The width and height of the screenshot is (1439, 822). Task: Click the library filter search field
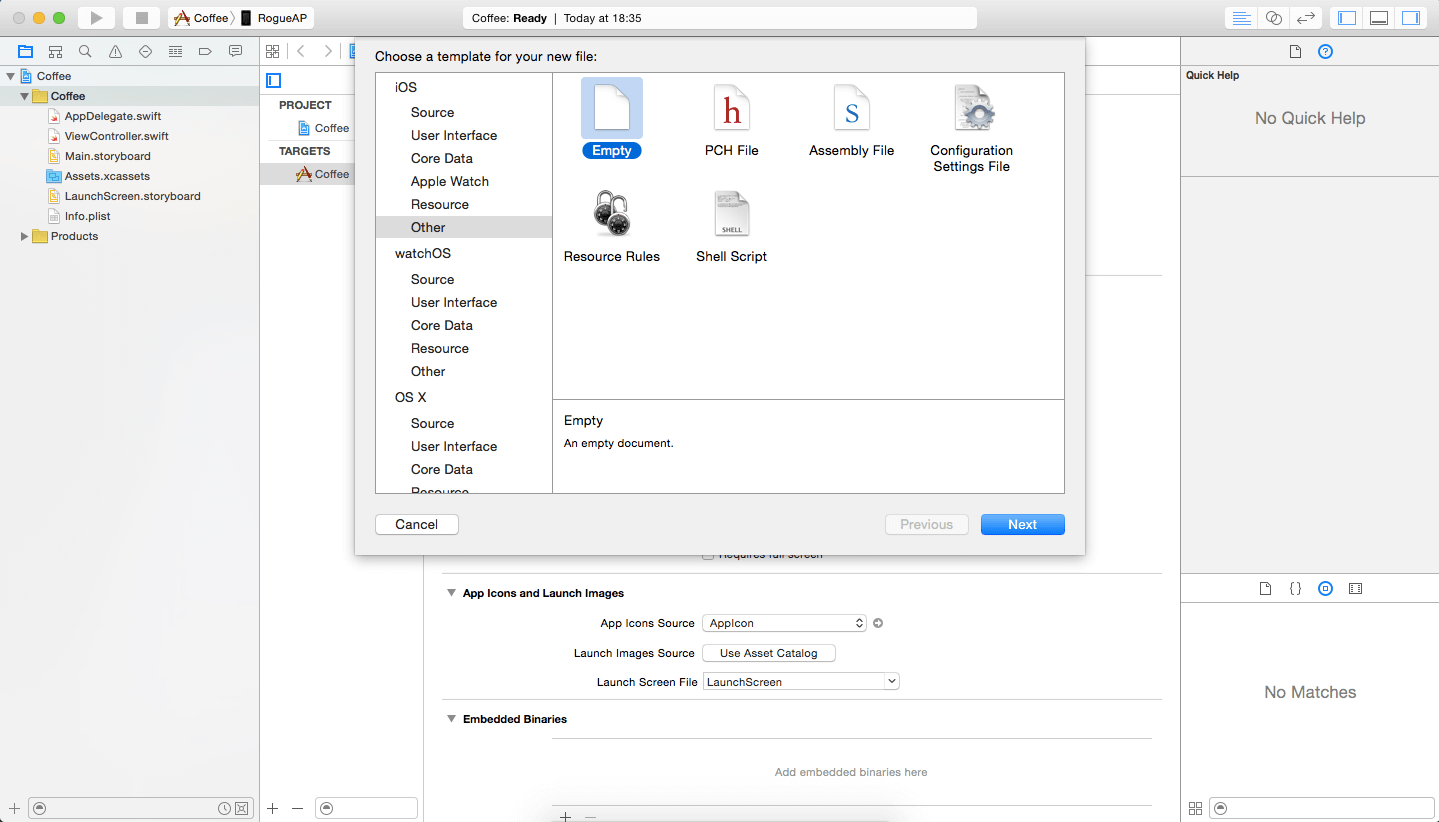click(1322, 808)
